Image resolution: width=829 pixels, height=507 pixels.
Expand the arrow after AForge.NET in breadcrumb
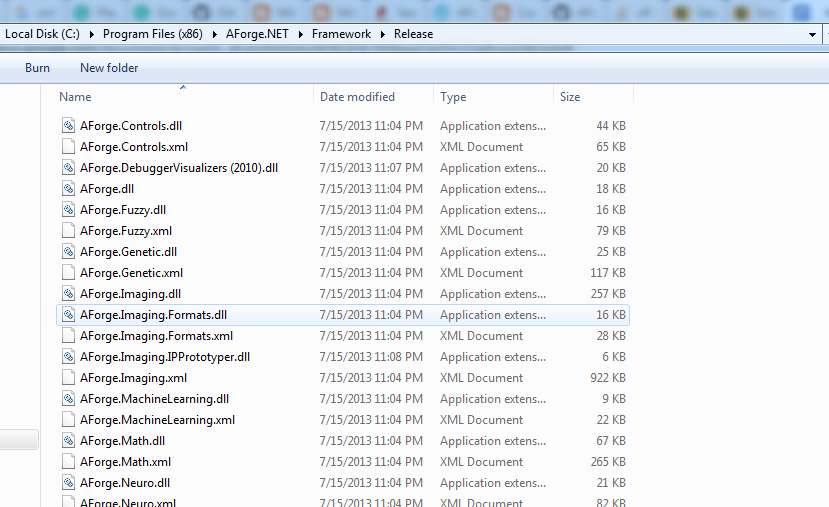[300, 34]
